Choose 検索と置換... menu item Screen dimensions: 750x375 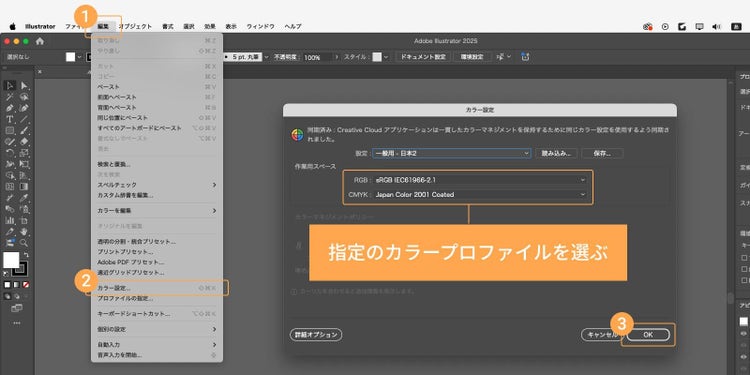point(156,164)
